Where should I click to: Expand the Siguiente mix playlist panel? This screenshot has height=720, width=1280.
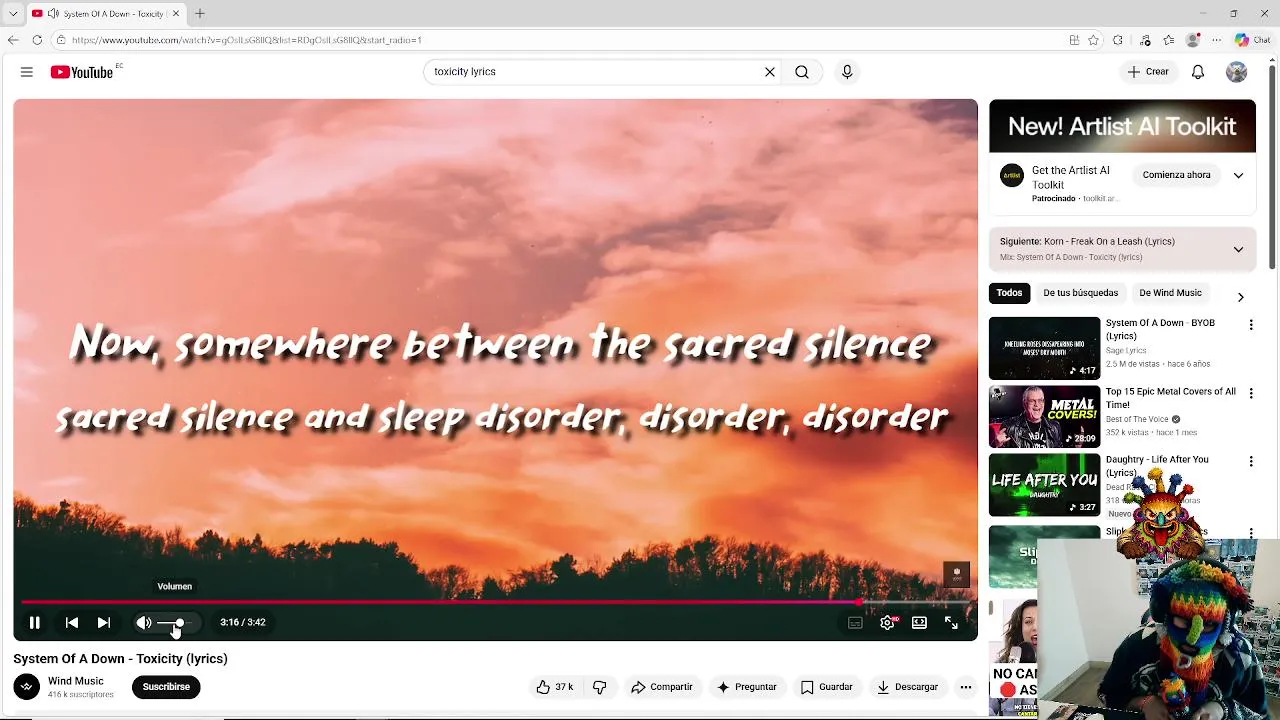tap(1238, 249)
